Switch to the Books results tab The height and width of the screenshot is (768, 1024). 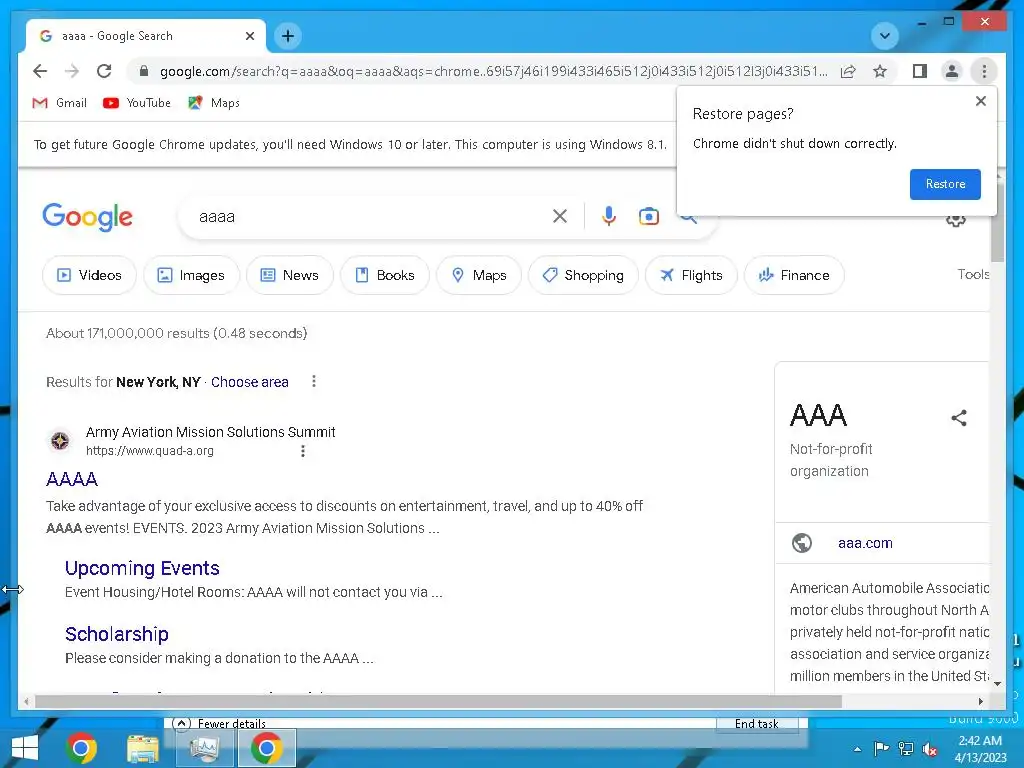(x=385, y=275)
